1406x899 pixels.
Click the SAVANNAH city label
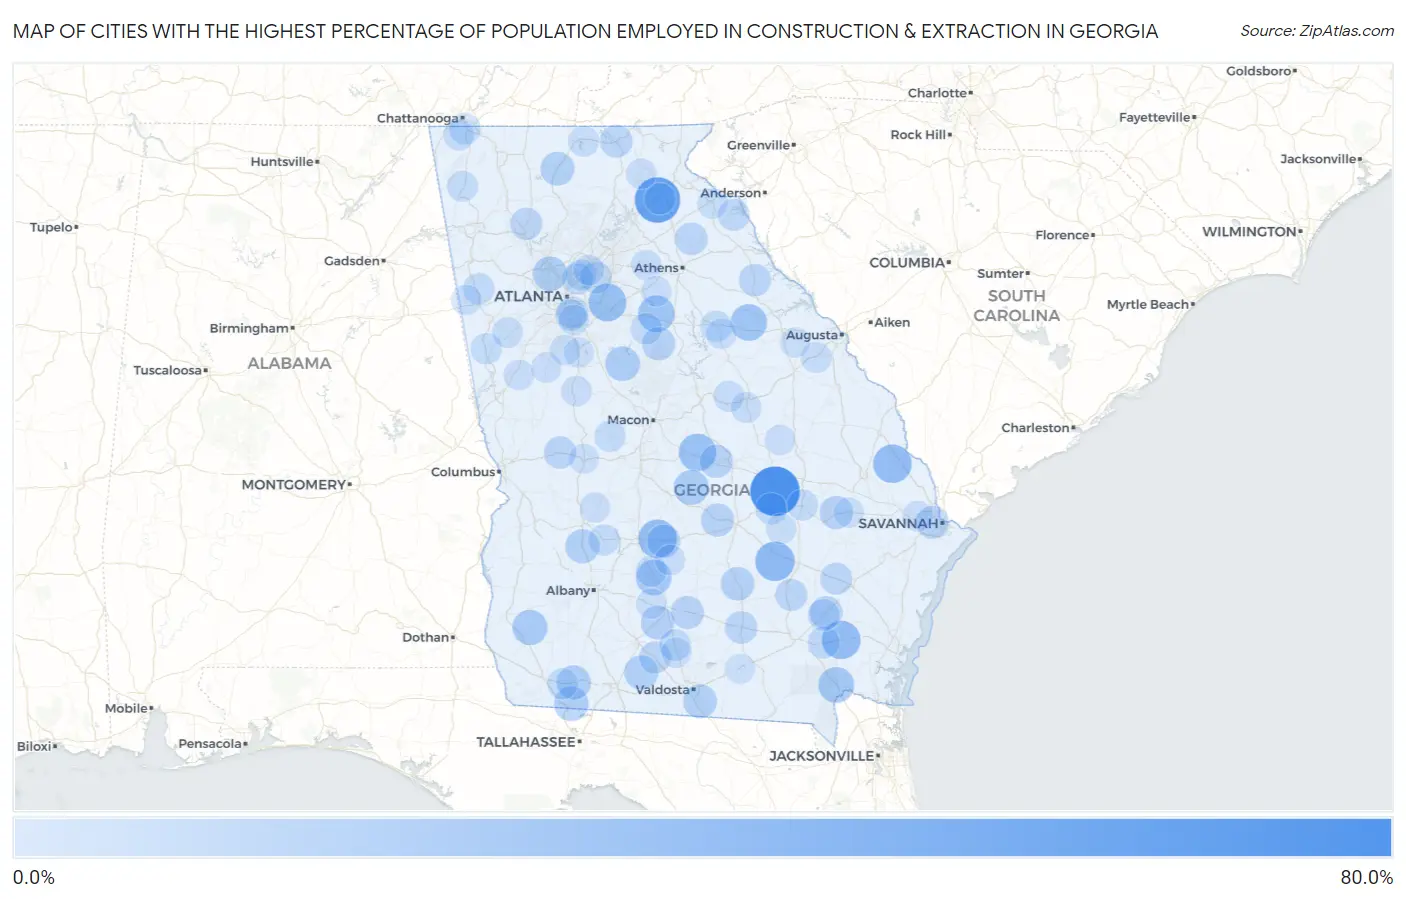click(898, 523)
